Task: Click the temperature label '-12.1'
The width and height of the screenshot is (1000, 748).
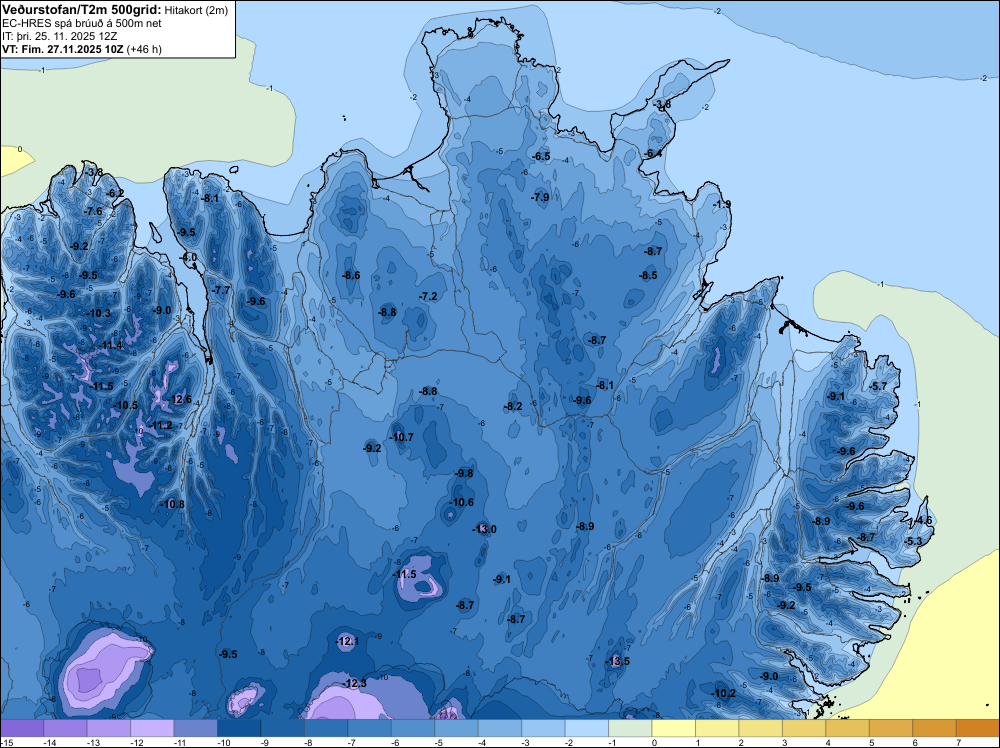Action: (348, 641)
